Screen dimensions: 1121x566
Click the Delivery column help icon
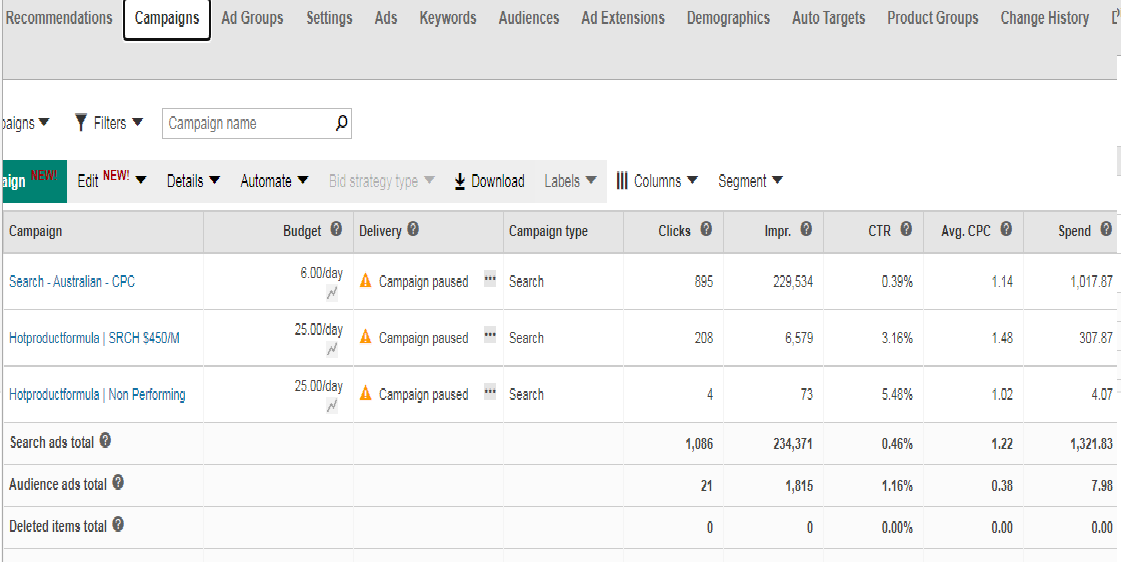pyautogui.click(x=413, y=230)
